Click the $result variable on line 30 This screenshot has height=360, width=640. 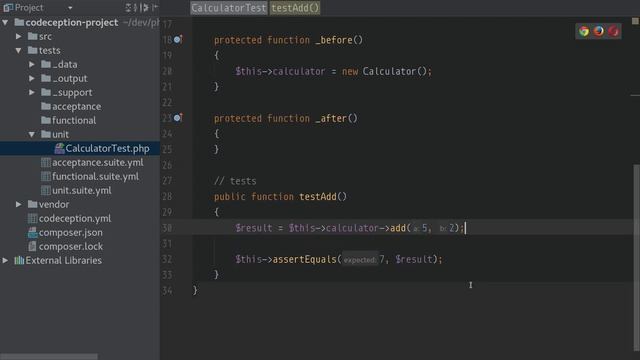point(253,228)
